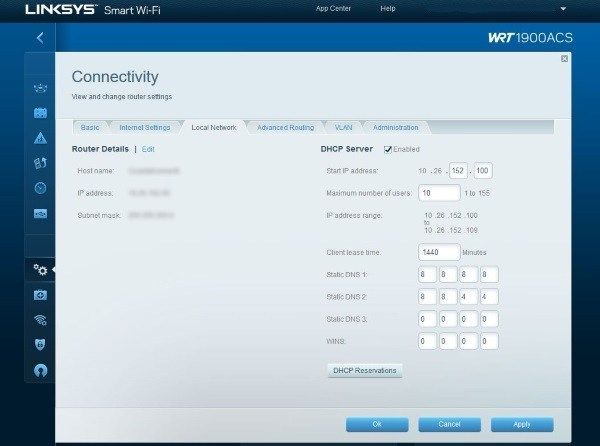Open Speed Test sidebar icon
This screenshot has width=600, height=446.
point(41,188)
